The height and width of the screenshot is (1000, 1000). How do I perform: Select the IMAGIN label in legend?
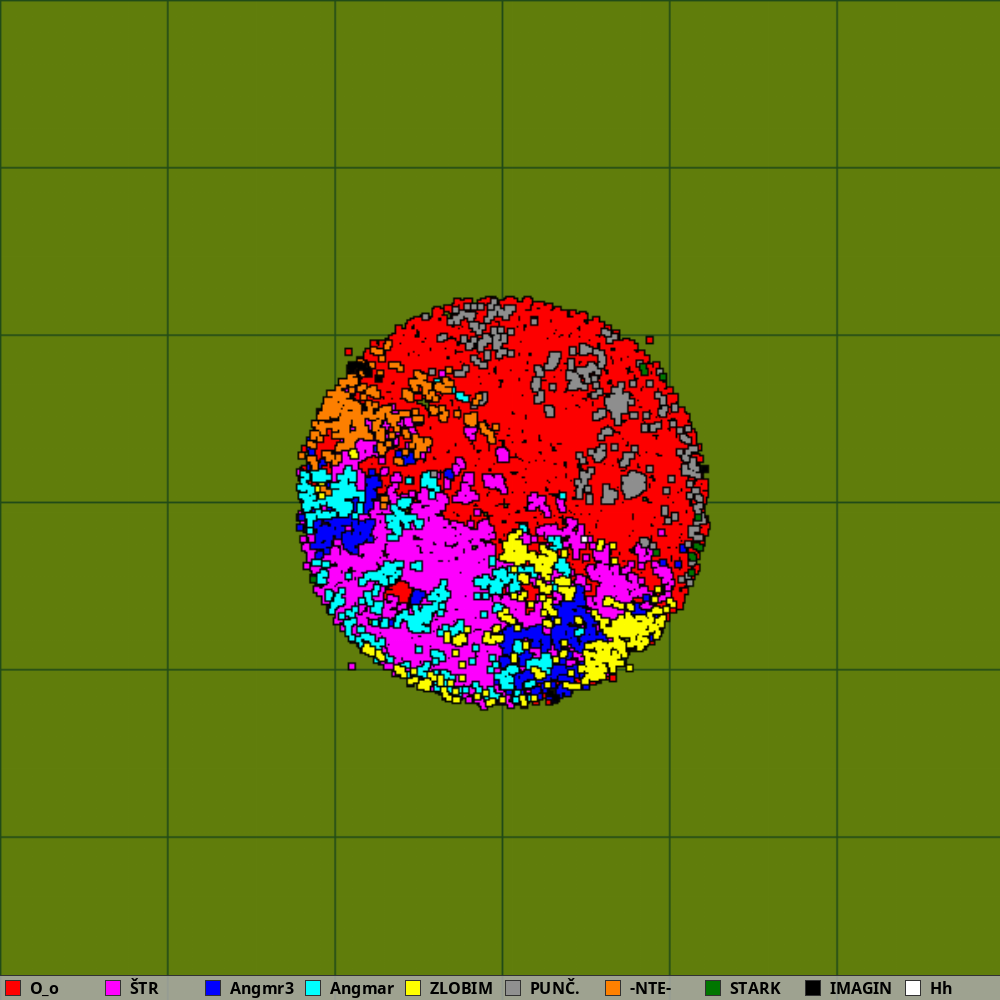[x=860, y=988]
